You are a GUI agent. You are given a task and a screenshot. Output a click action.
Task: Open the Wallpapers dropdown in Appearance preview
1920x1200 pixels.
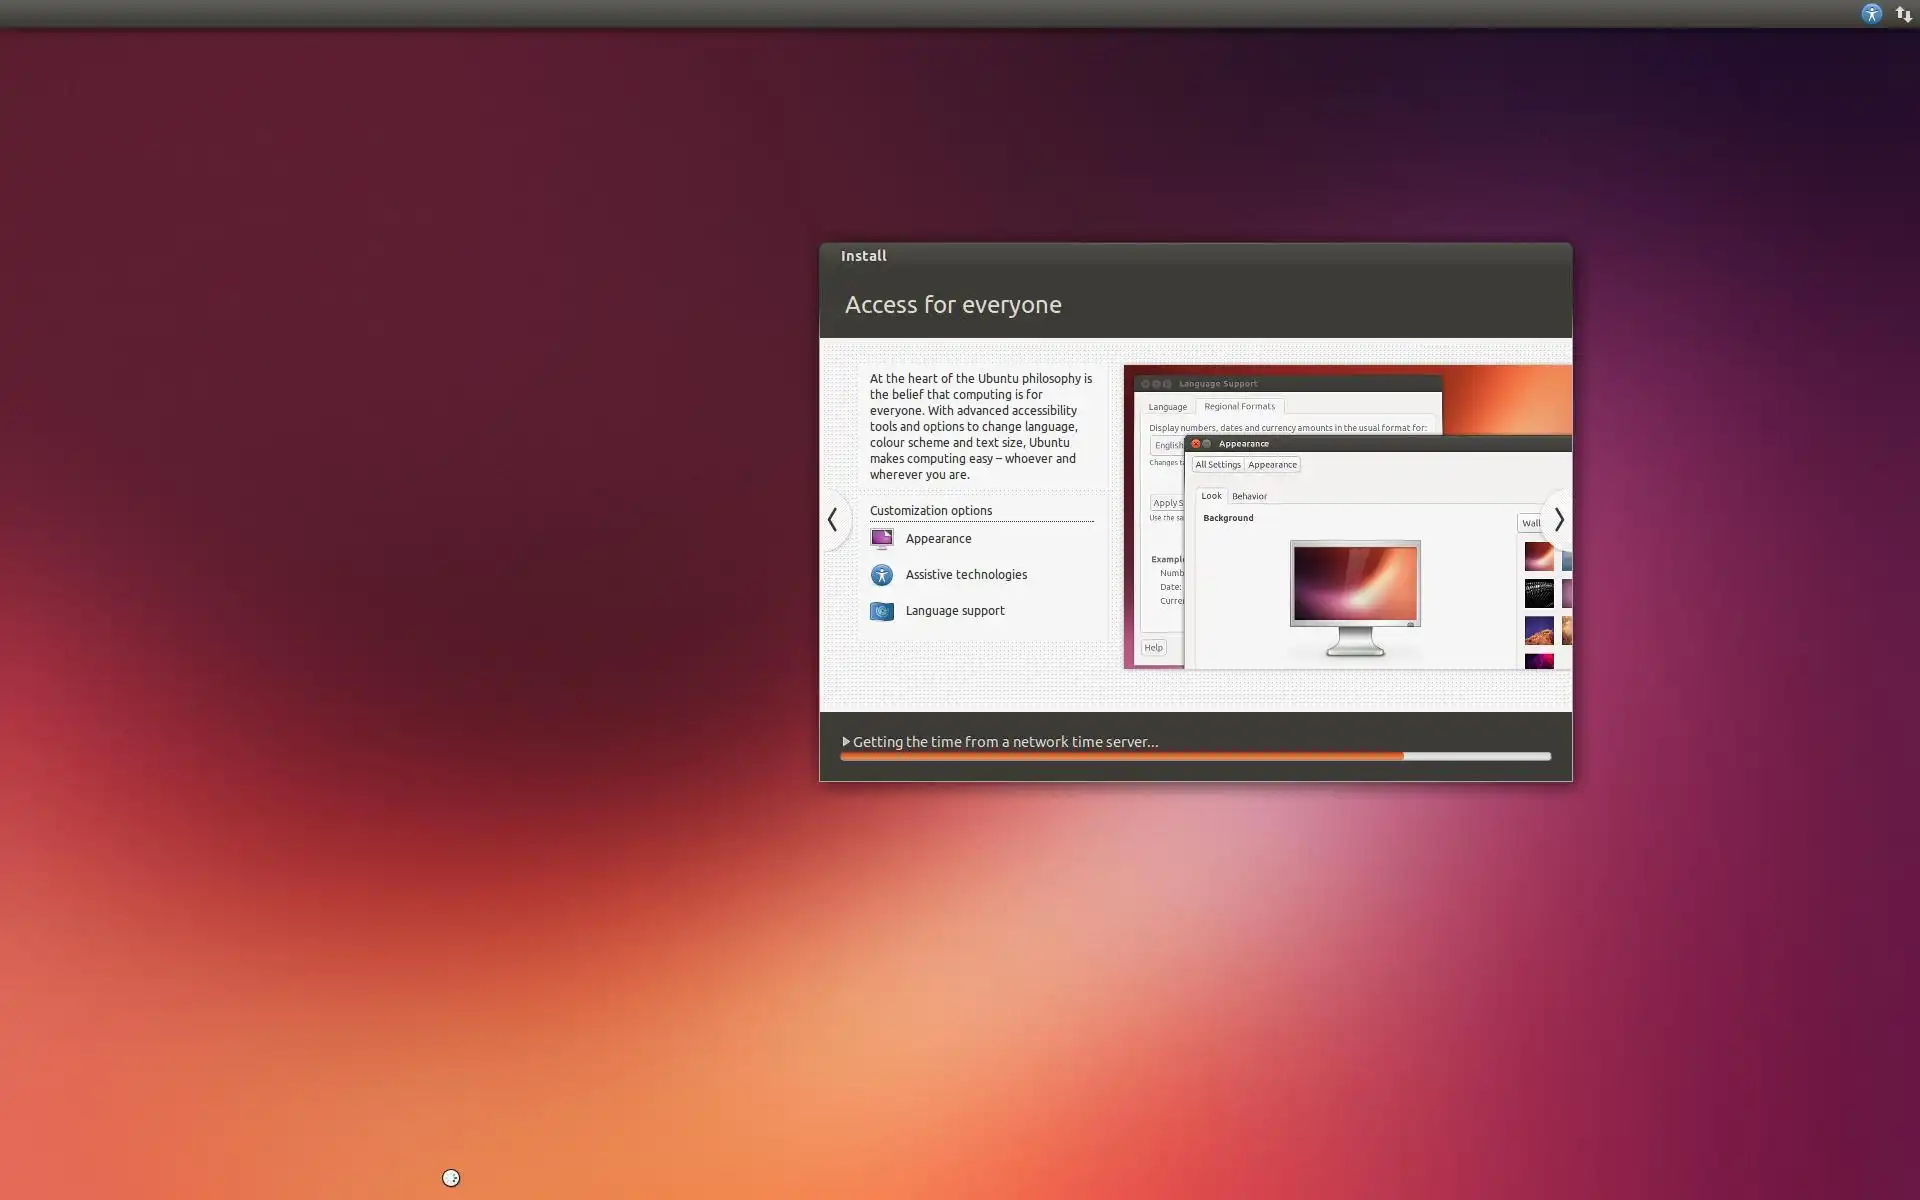[x=1531, y=523]
